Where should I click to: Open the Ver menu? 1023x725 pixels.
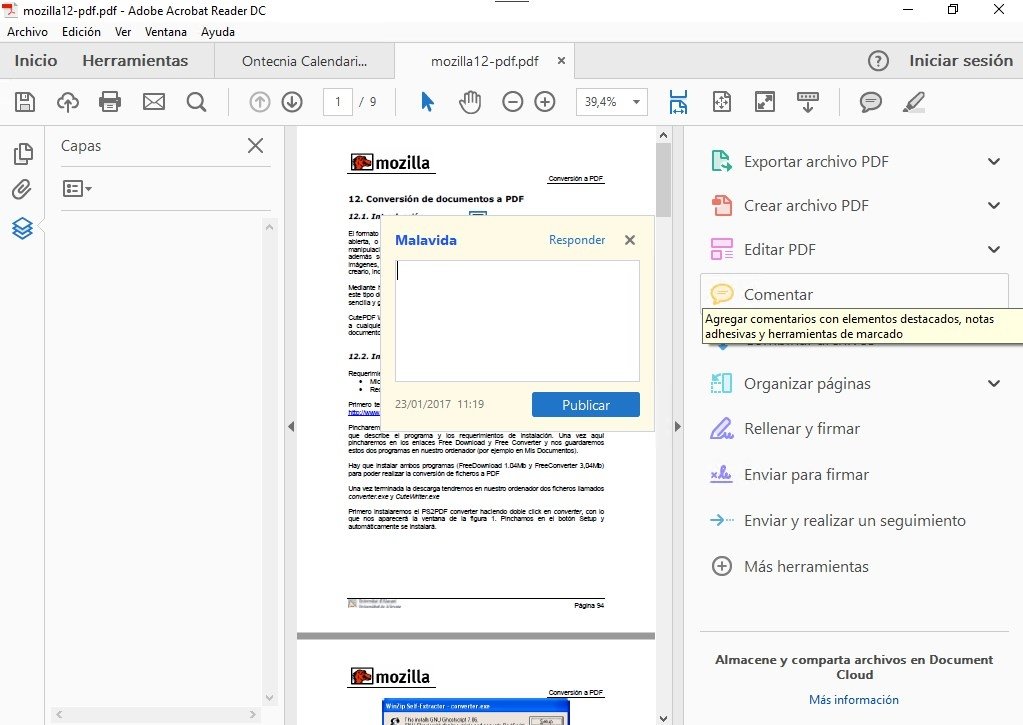click(x=123, y=31)
